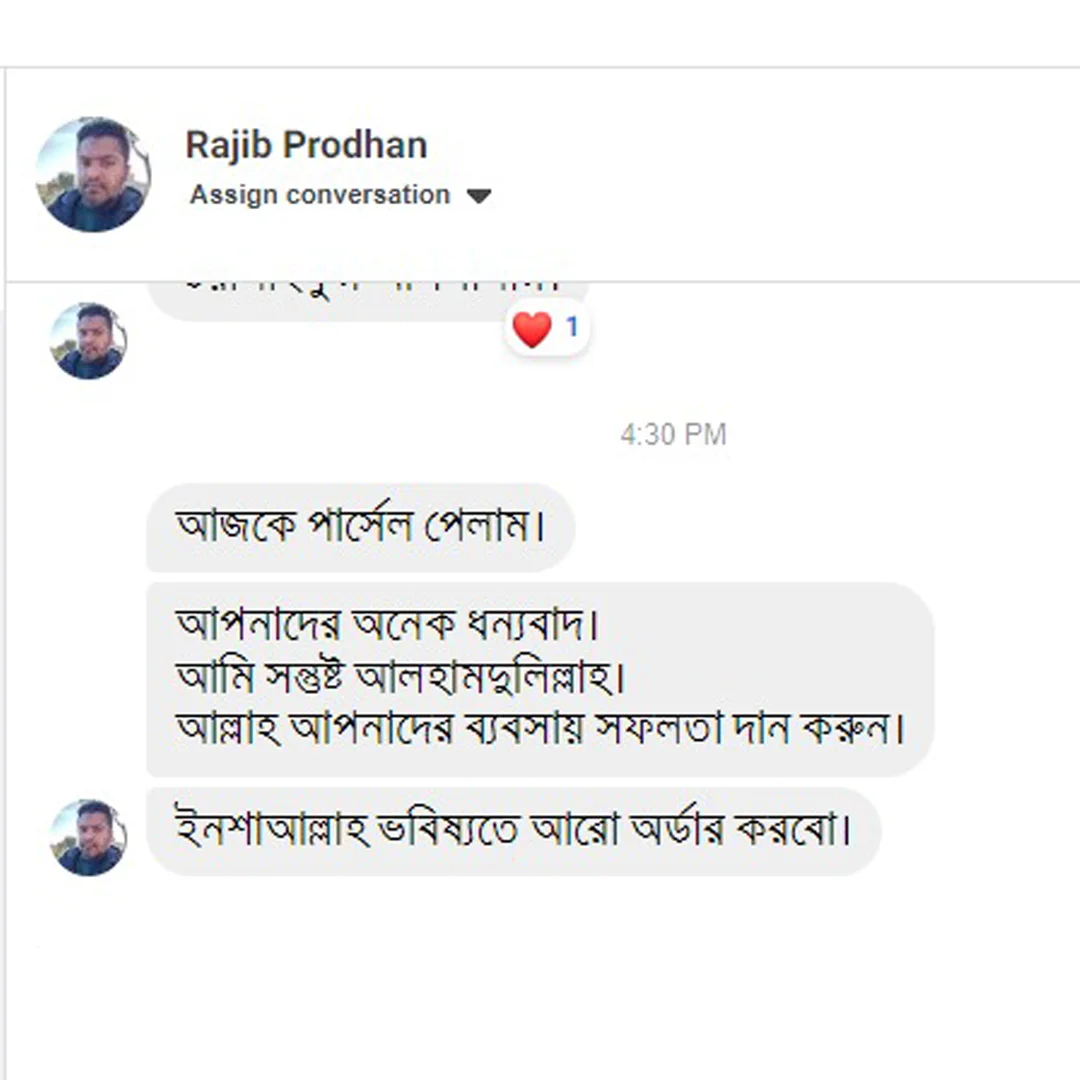This screenshot has width=1080, height=1080.
Task: Click Rajib Prodhan's large header profile picture
Action: (93, 175)
